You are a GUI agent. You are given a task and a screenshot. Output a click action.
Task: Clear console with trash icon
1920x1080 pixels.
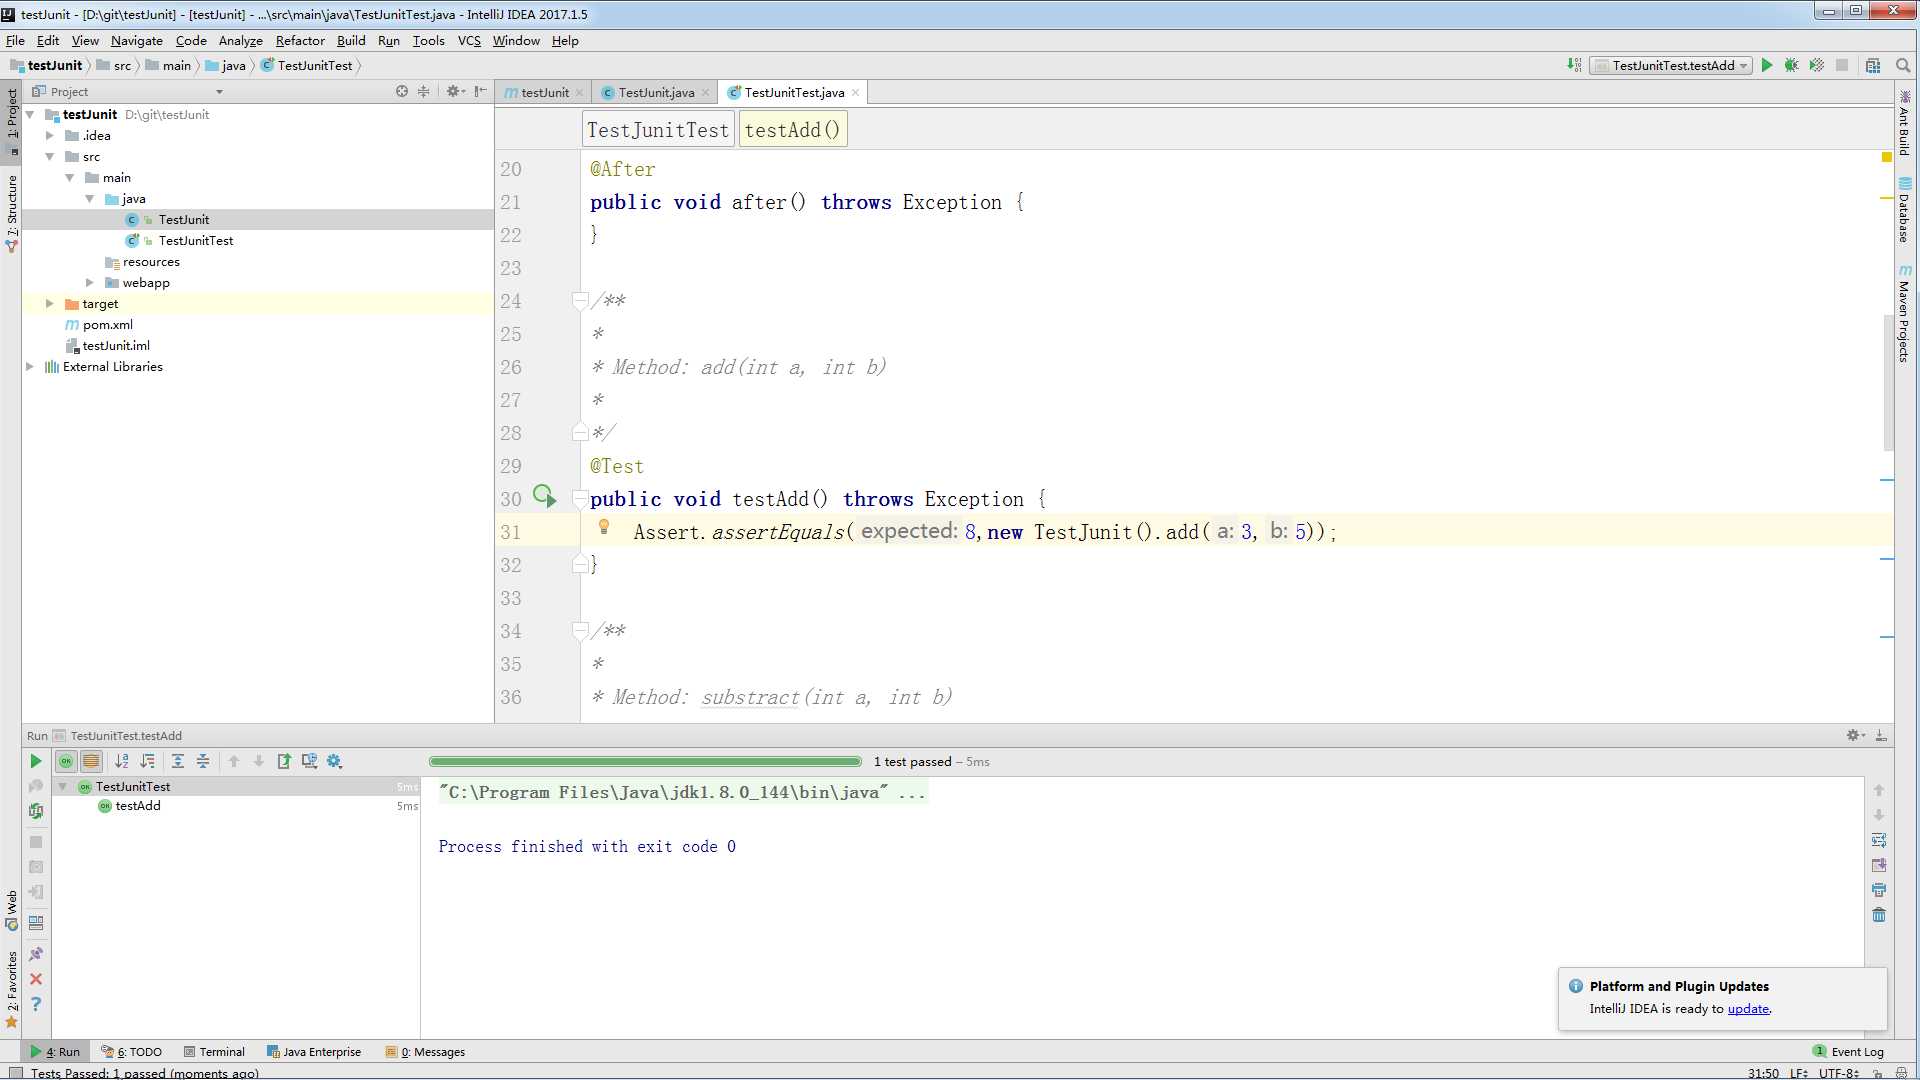click(x=1879, y=915)
